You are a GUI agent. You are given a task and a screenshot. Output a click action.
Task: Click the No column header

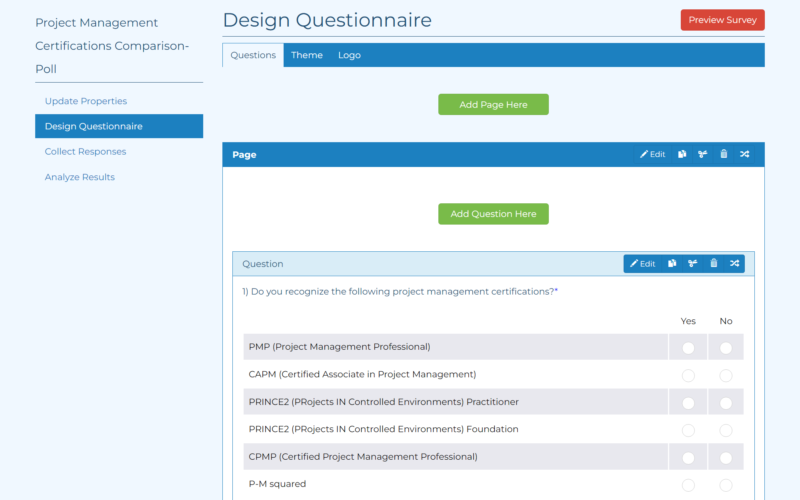(726, 321)
